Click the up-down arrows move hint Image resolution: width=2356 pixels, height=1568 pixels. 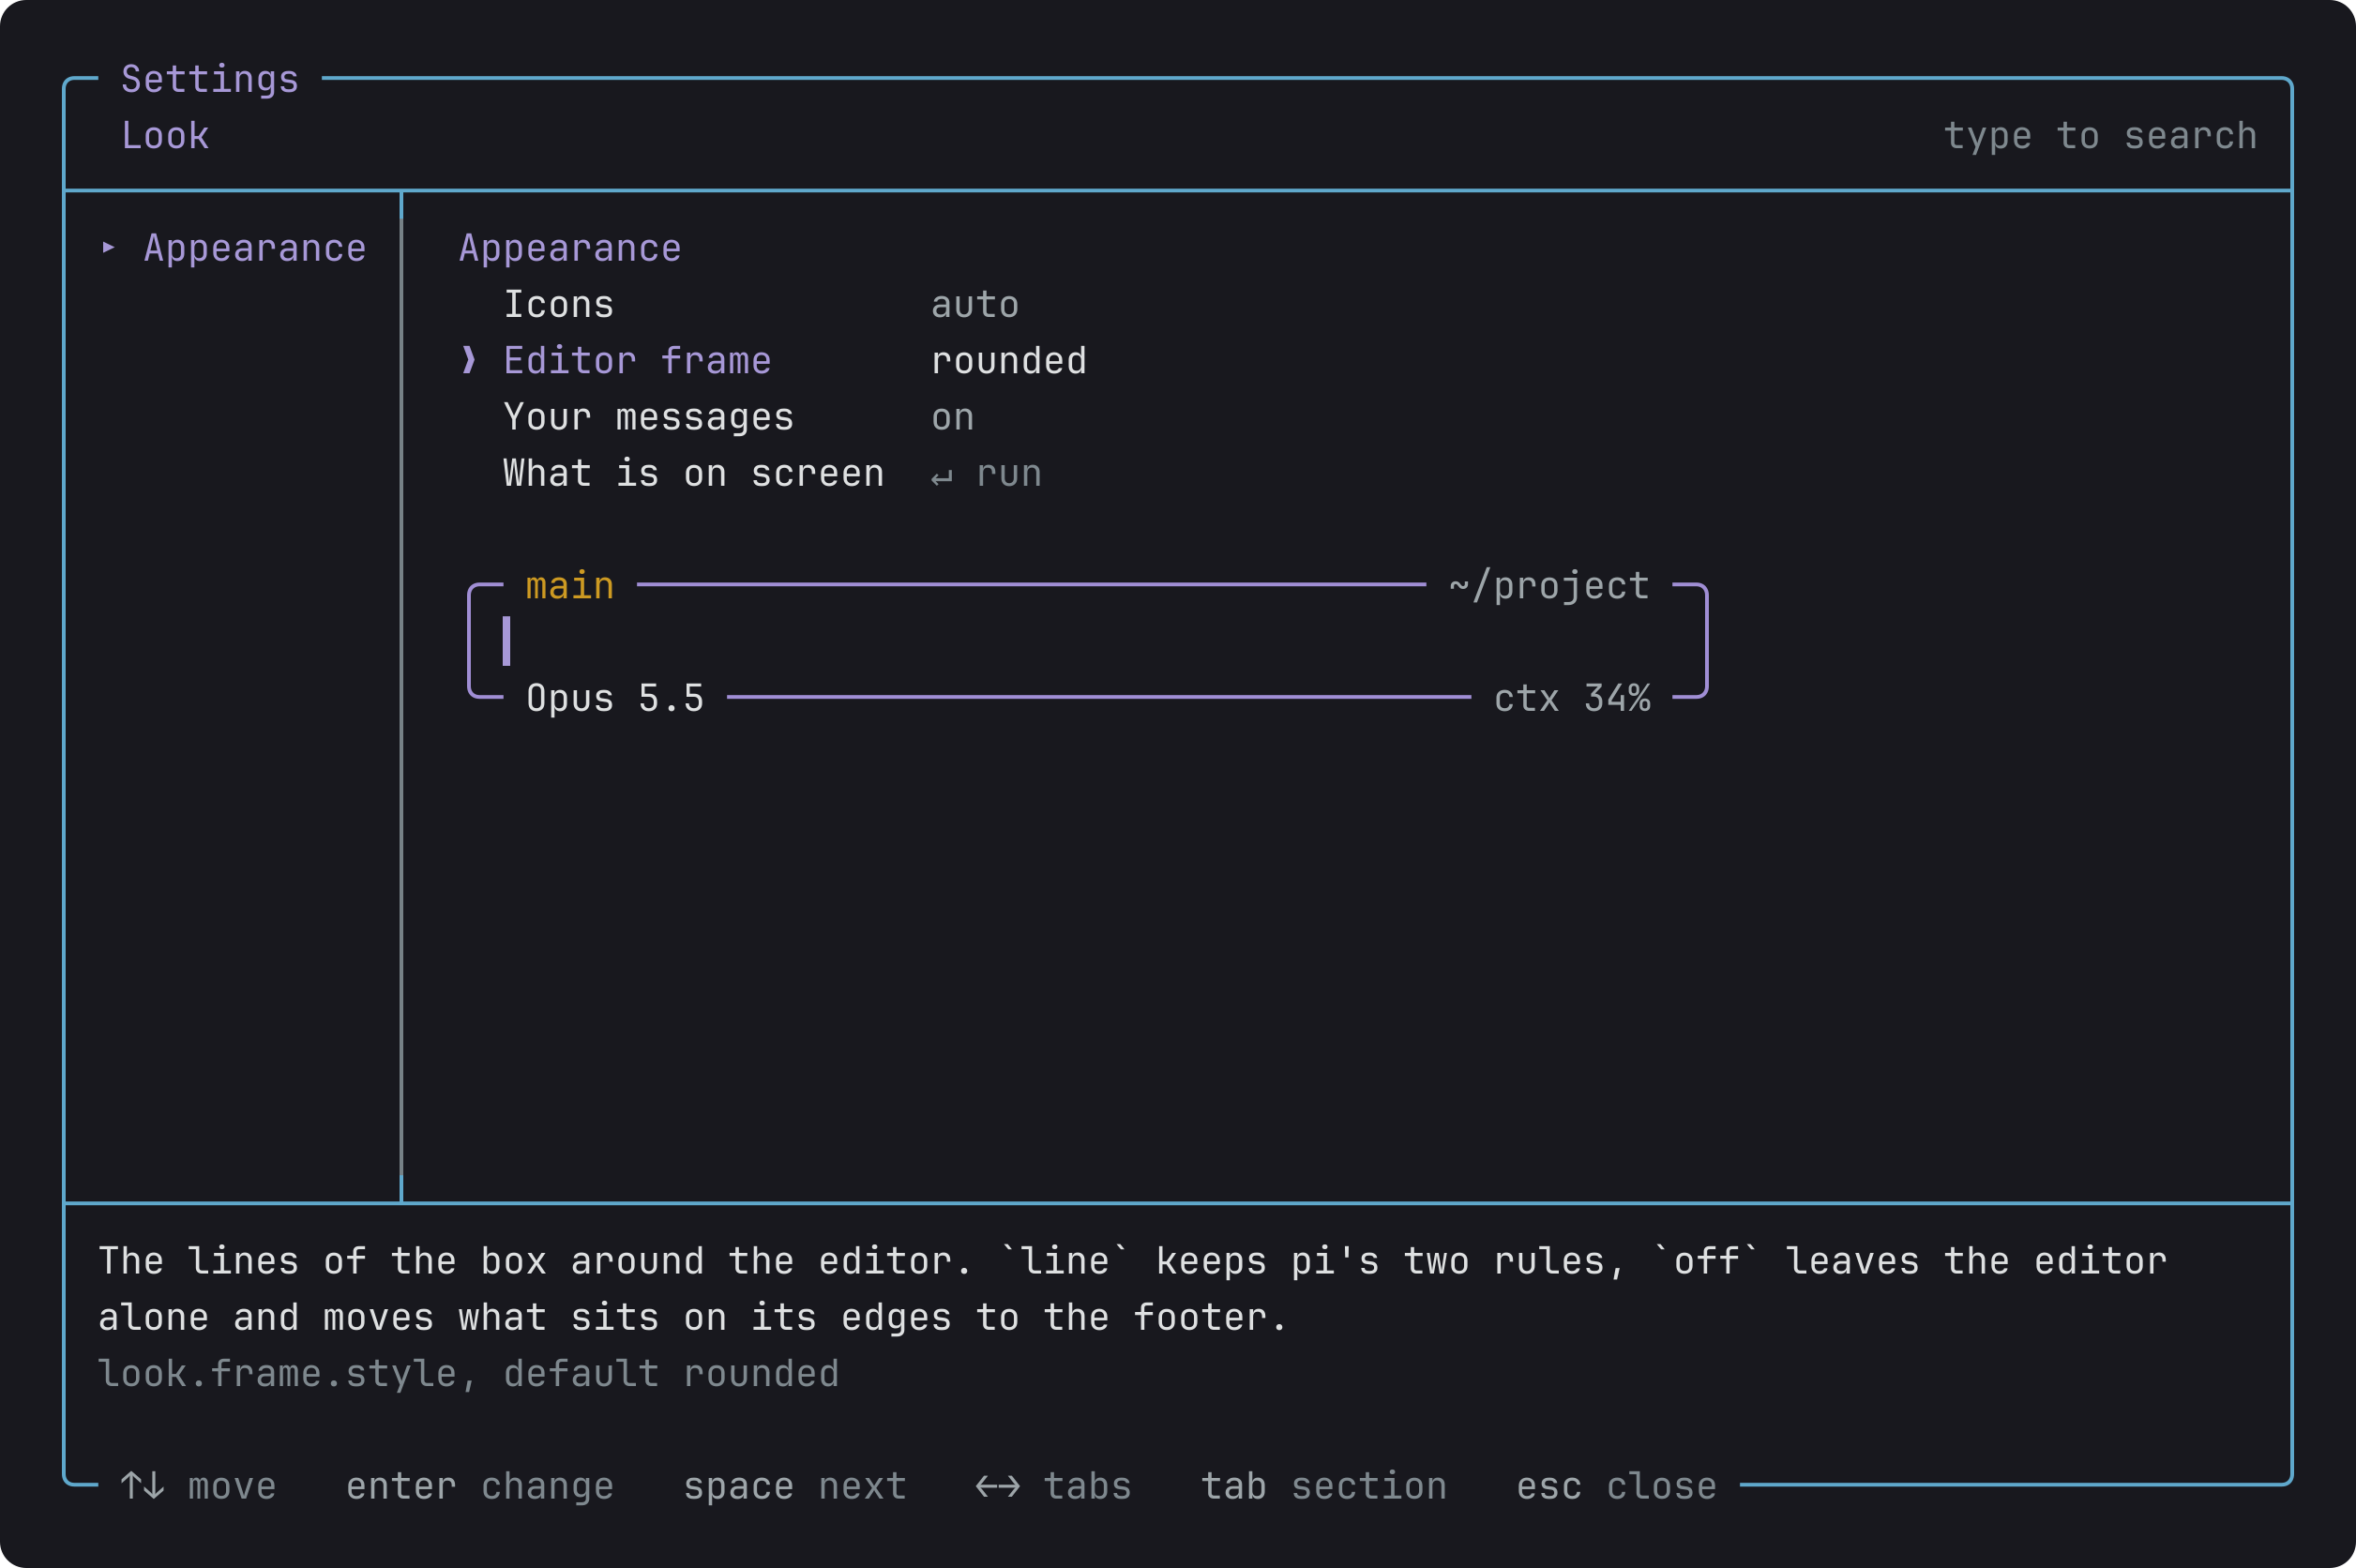(x=198, y=1486)
